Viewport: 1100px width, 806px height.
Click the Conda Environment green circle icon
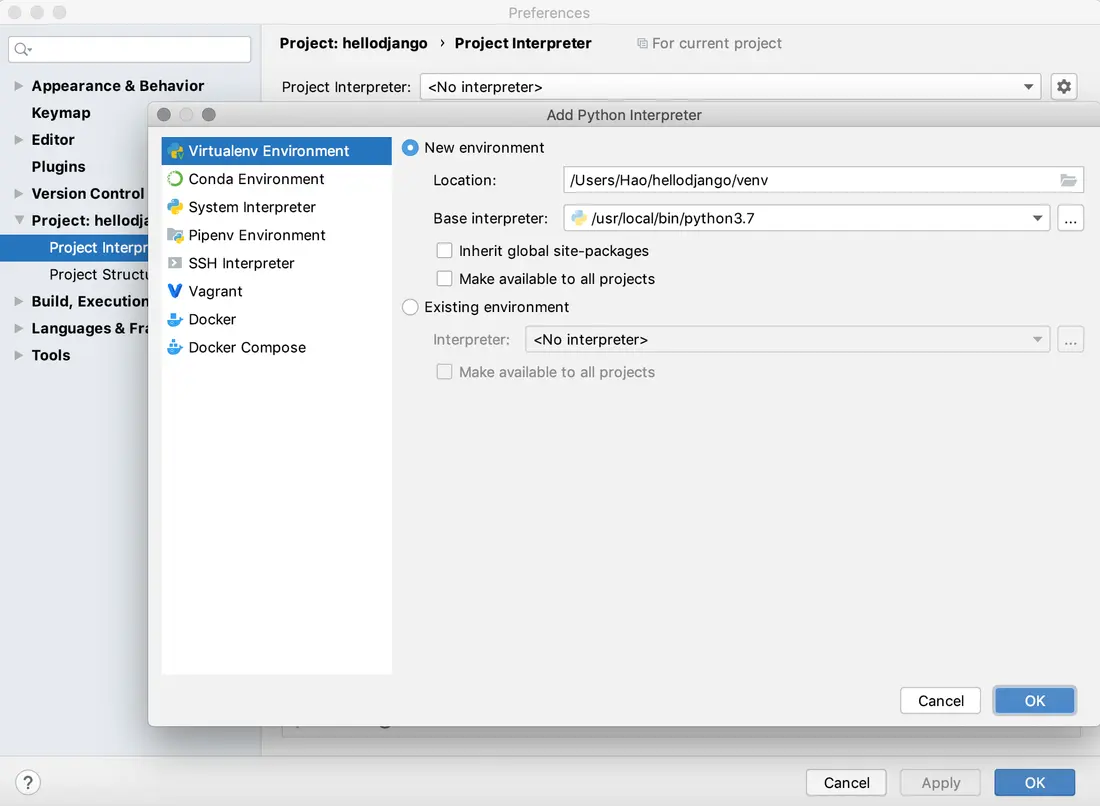click(x=175, y=179)
